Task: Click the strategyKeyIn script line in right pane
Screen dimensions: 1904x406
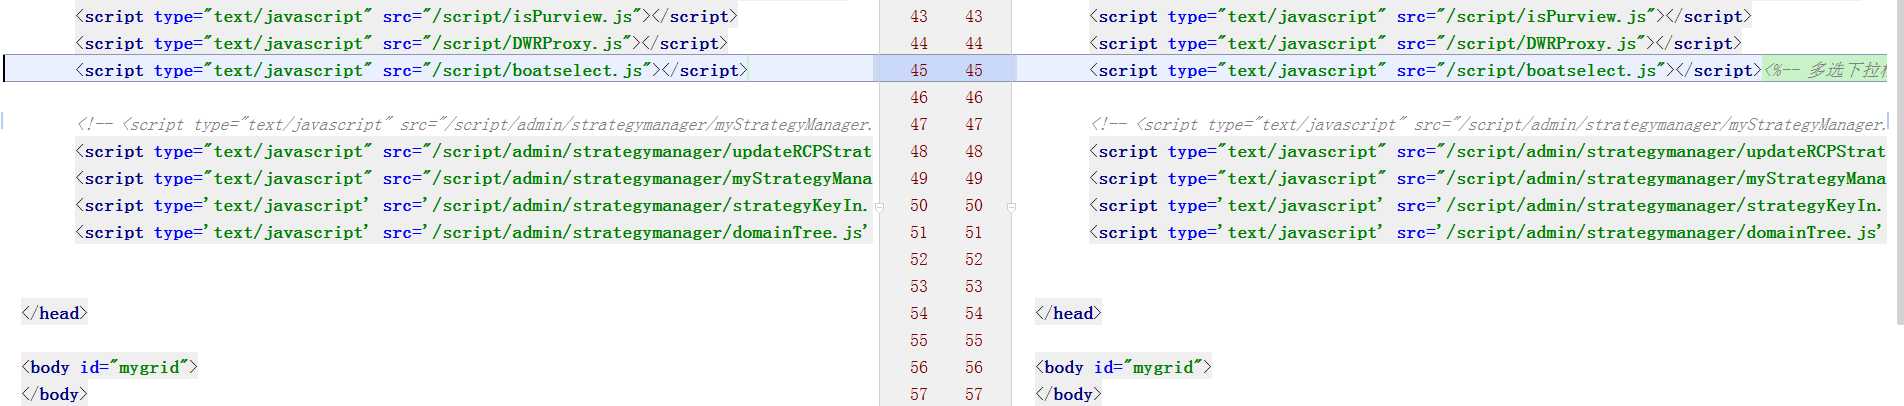Action: pos(1488,205)
